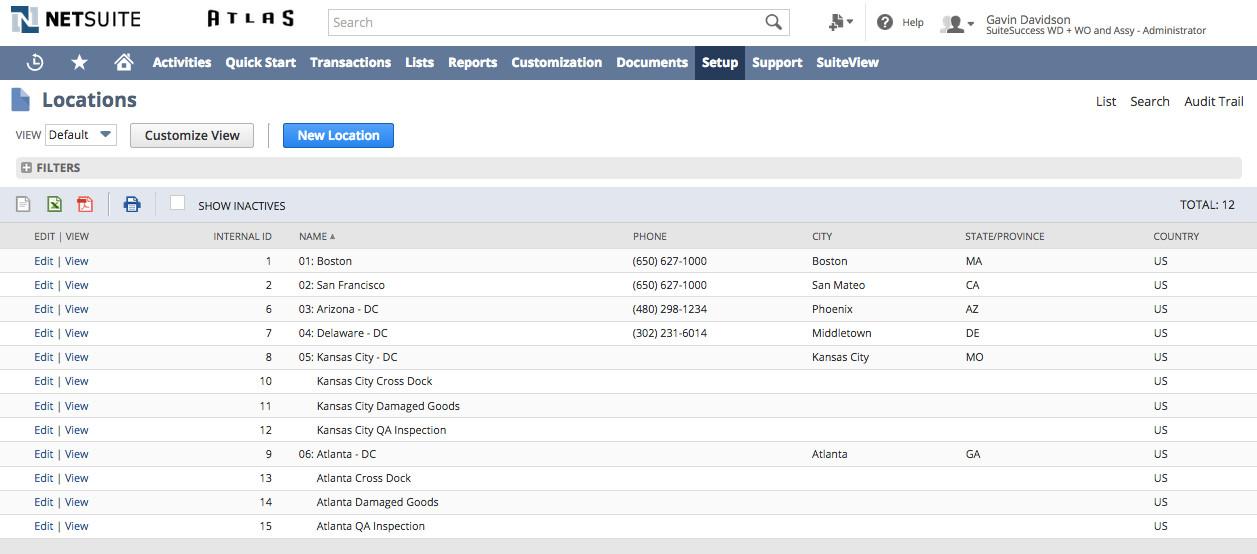This screenshot has width=1257, height=554.
Task: Click the Country column header
Action: pos(1176,237)
